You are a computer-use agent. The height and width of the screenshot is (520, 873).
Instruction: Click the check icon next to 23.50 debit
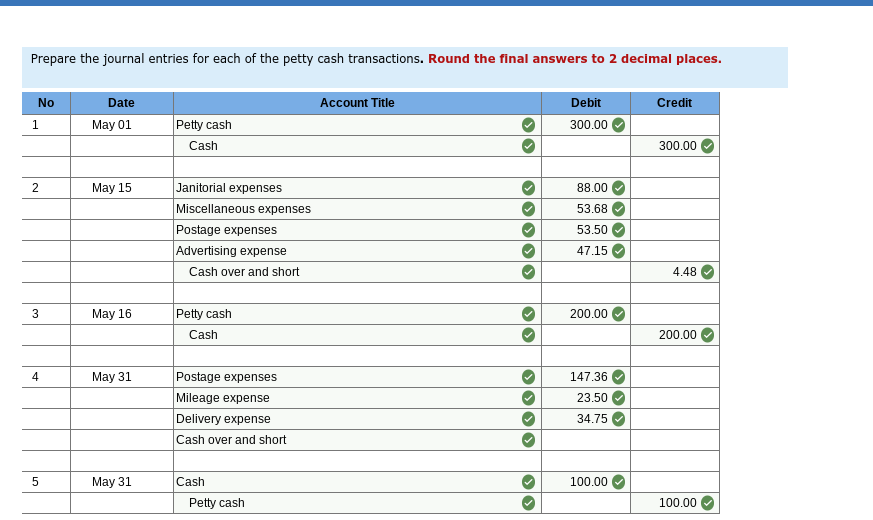(618, 398)
